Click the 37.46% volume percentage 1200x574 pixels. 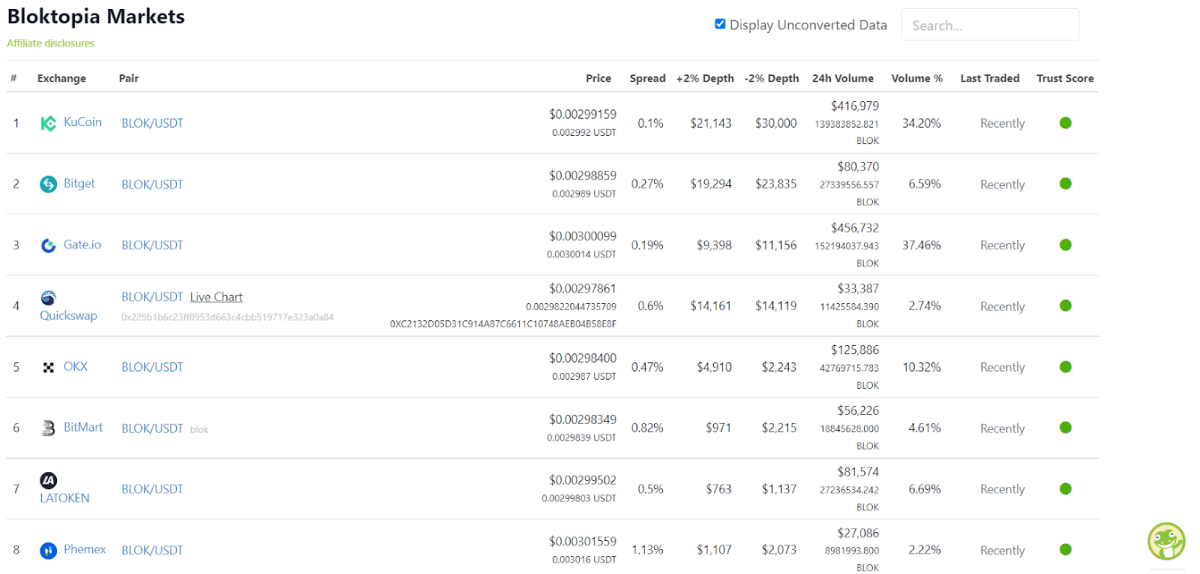point(921,245)
